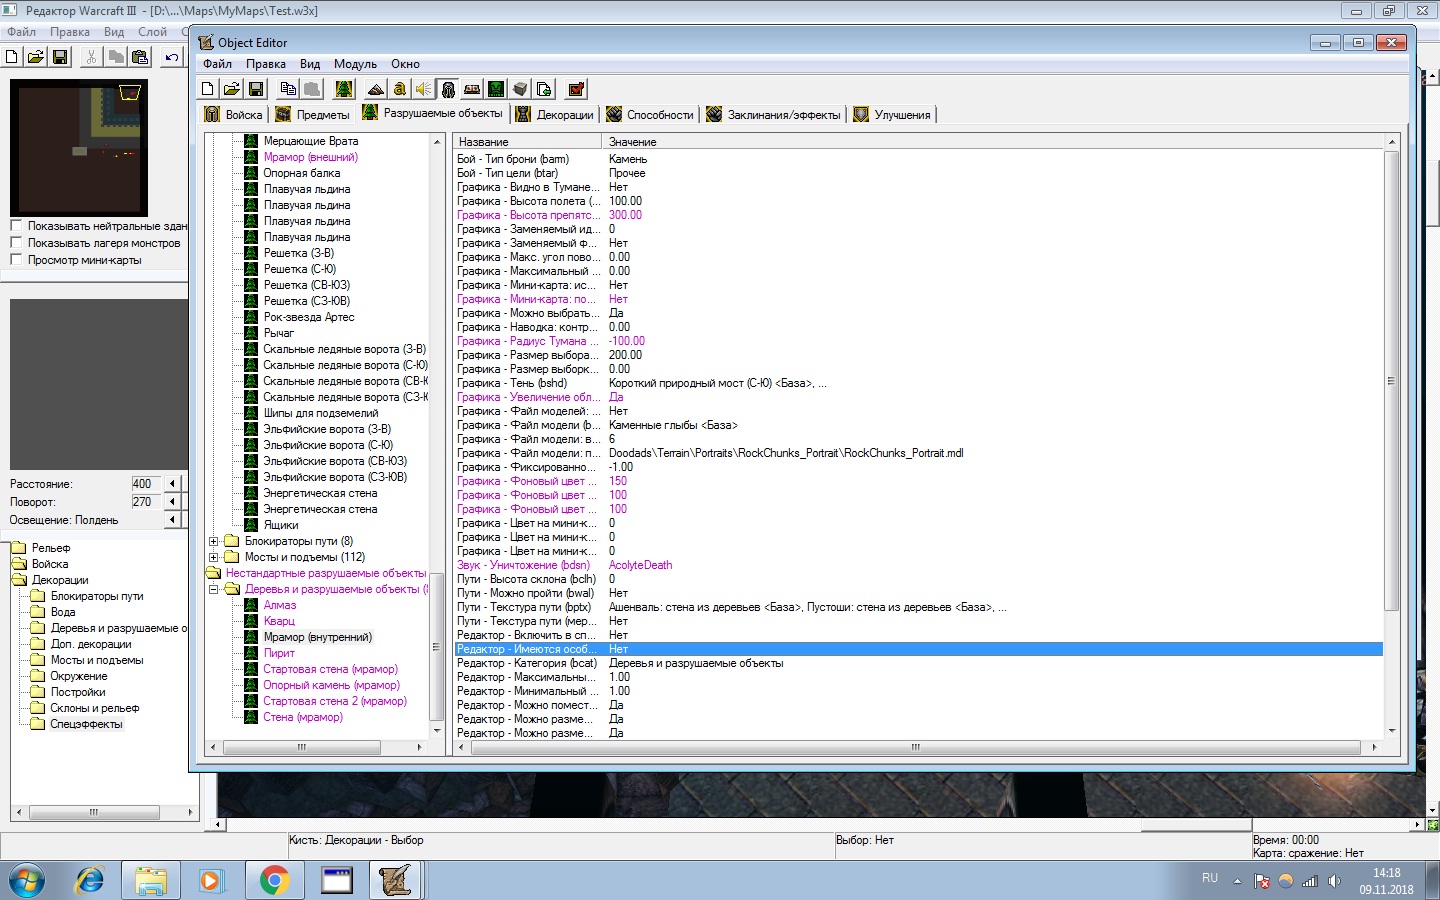Screen dimensions: 1440x900
Task: Click the Save icon in Object Editor toolbar
Action: point(256,89)
